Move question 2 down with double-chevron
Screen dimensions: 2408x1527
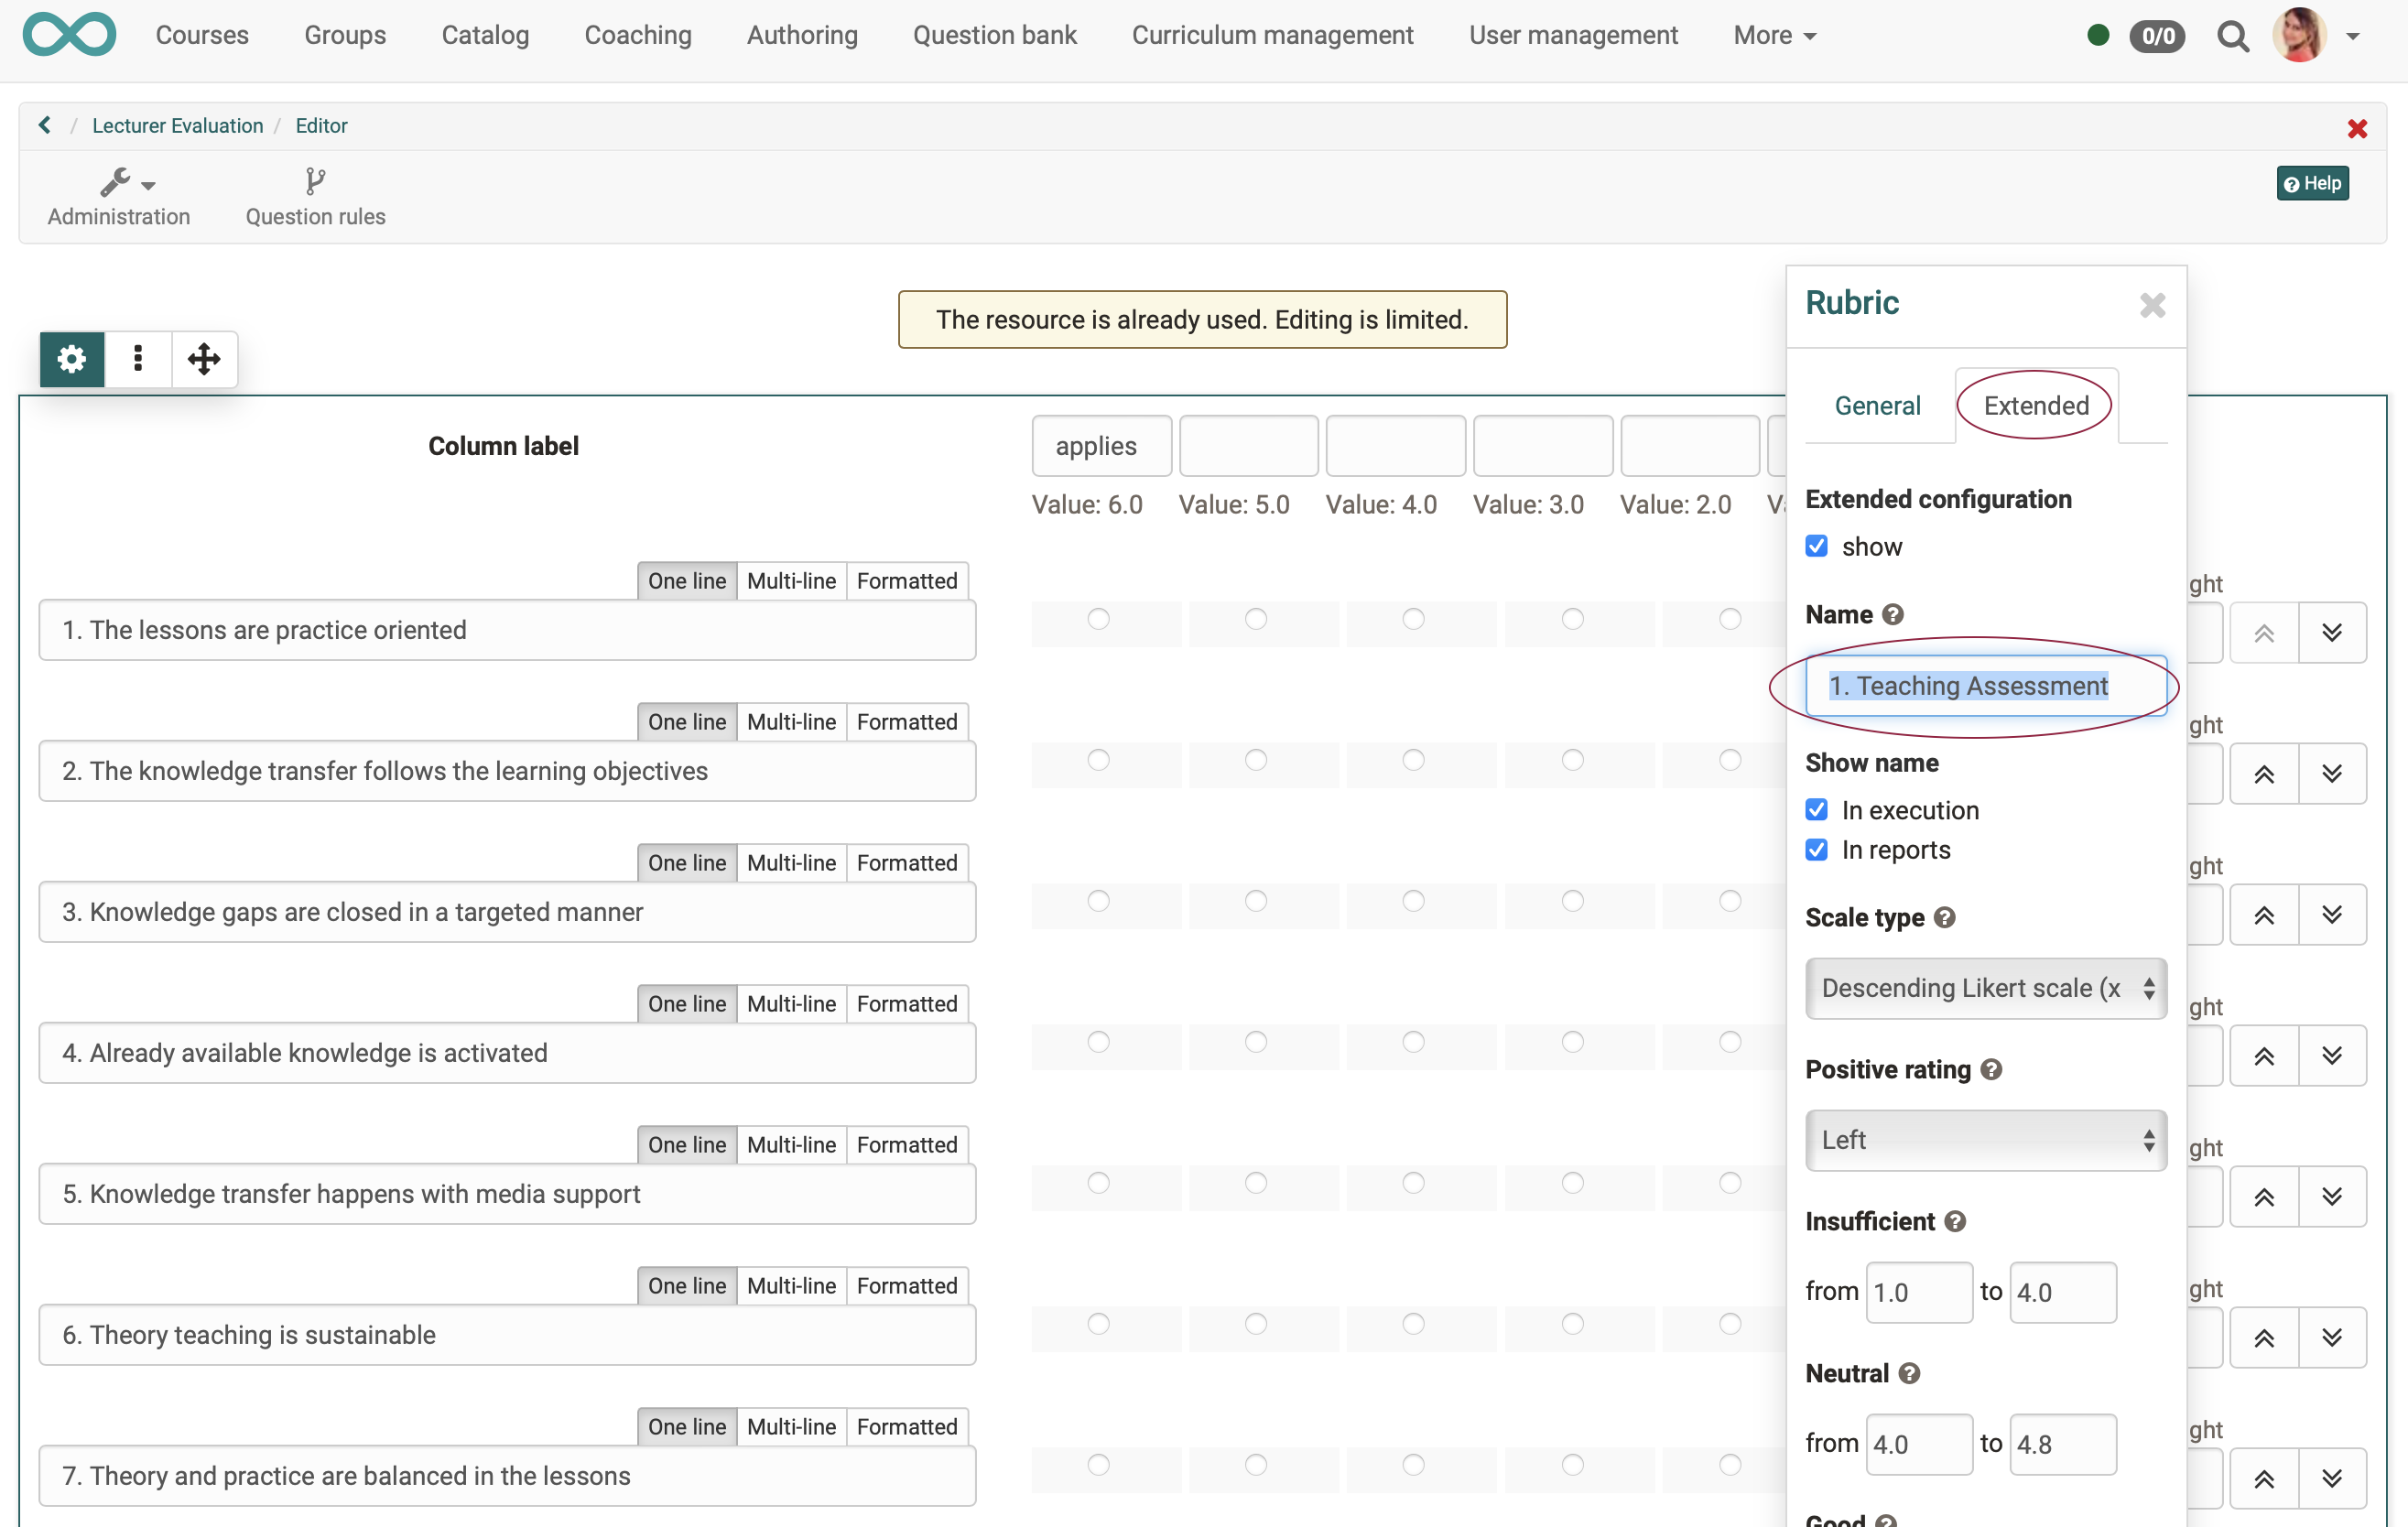(x=2331, y=773)
